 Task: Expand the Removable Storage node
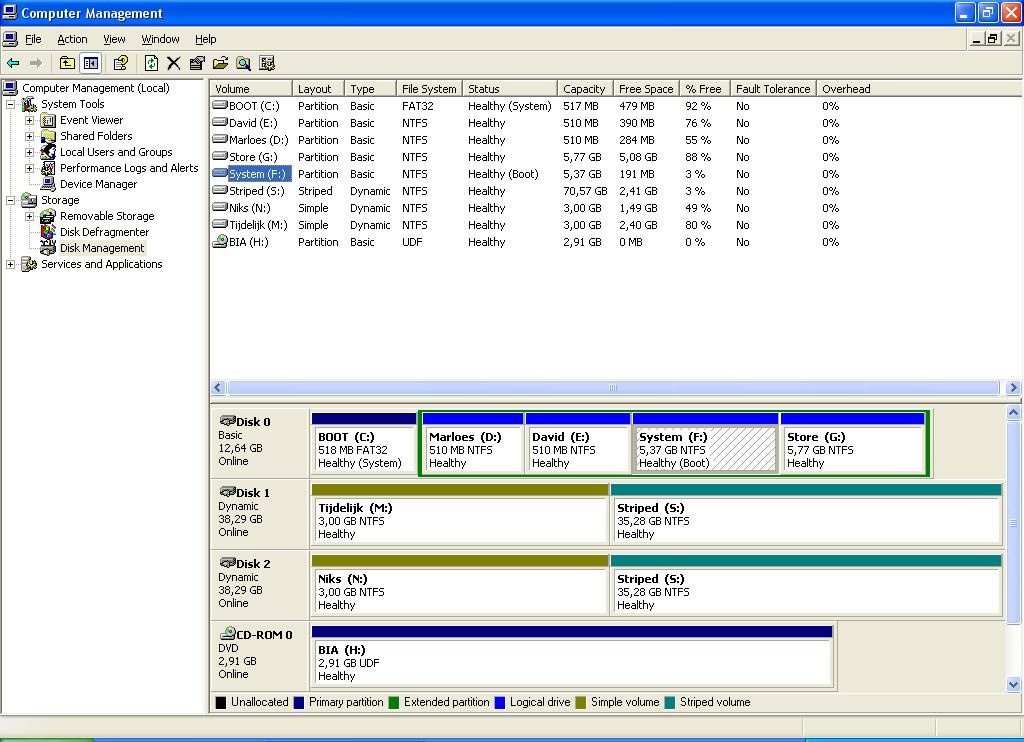coord(29,216)
